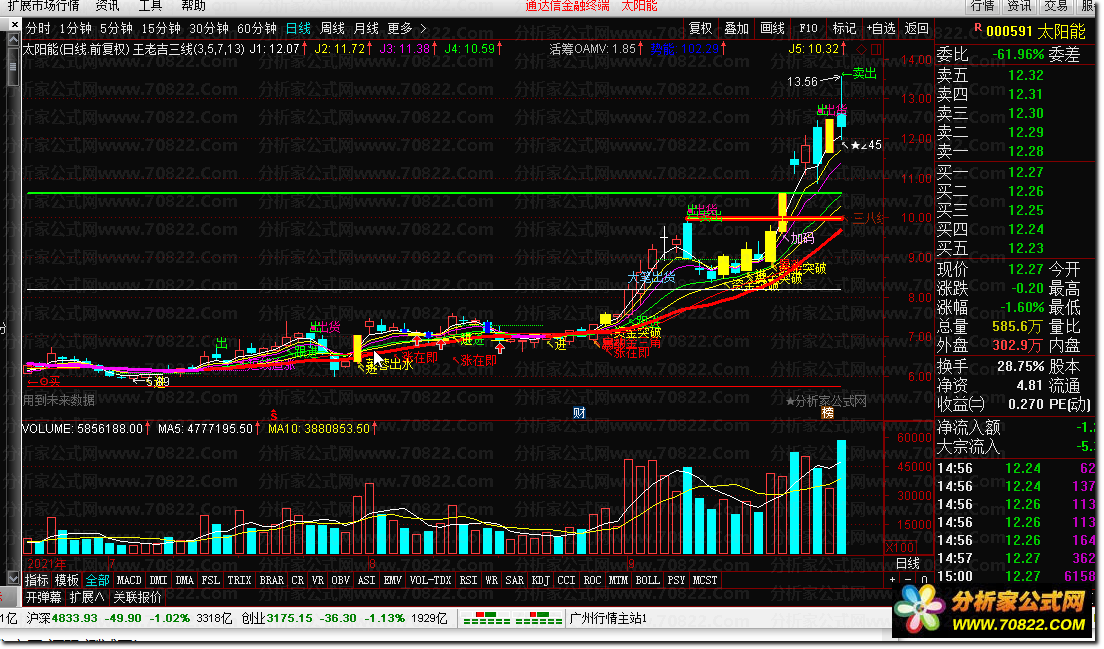Click the 返回 button
The width and height of the screenshot is (1104, 649).
[x=917, y=28]
